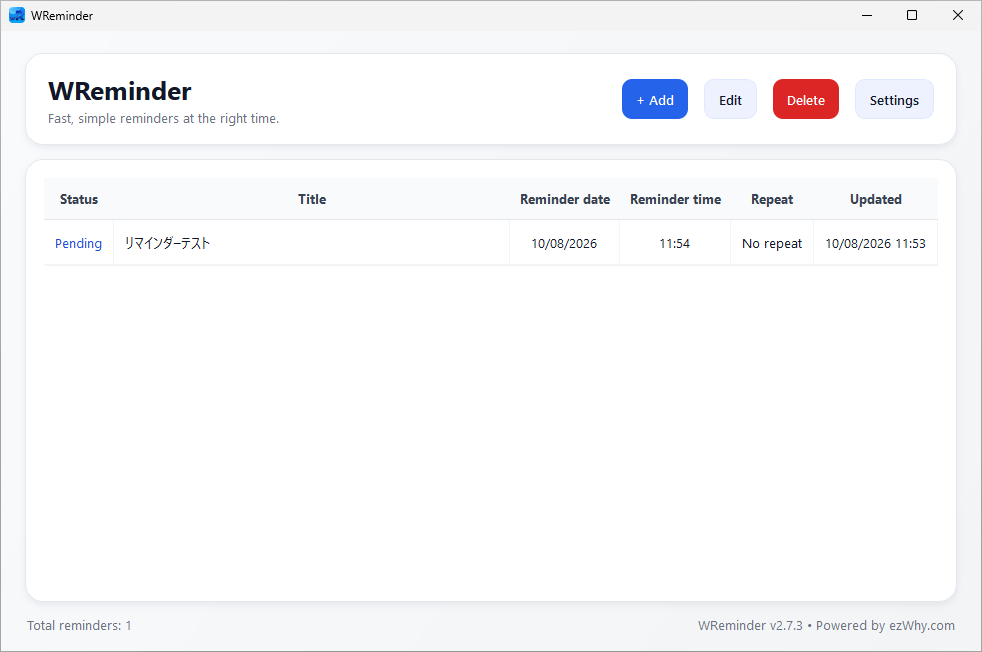Click the 10/08/2026 11:53 updated cell
Screen dimensions: 982x652
[x=876, y=243]
